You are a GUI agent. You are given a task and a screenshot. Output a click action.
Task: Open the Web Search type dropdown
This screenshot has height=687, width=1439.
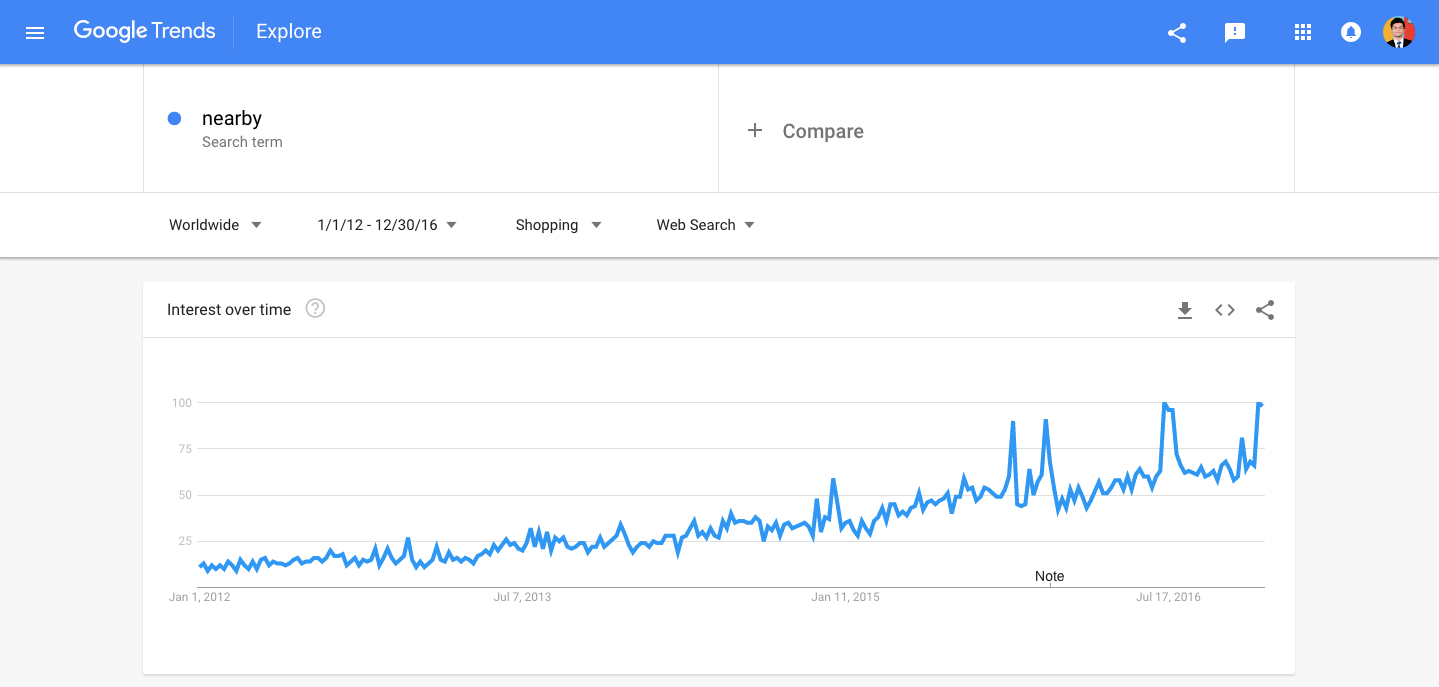(705, 225)
